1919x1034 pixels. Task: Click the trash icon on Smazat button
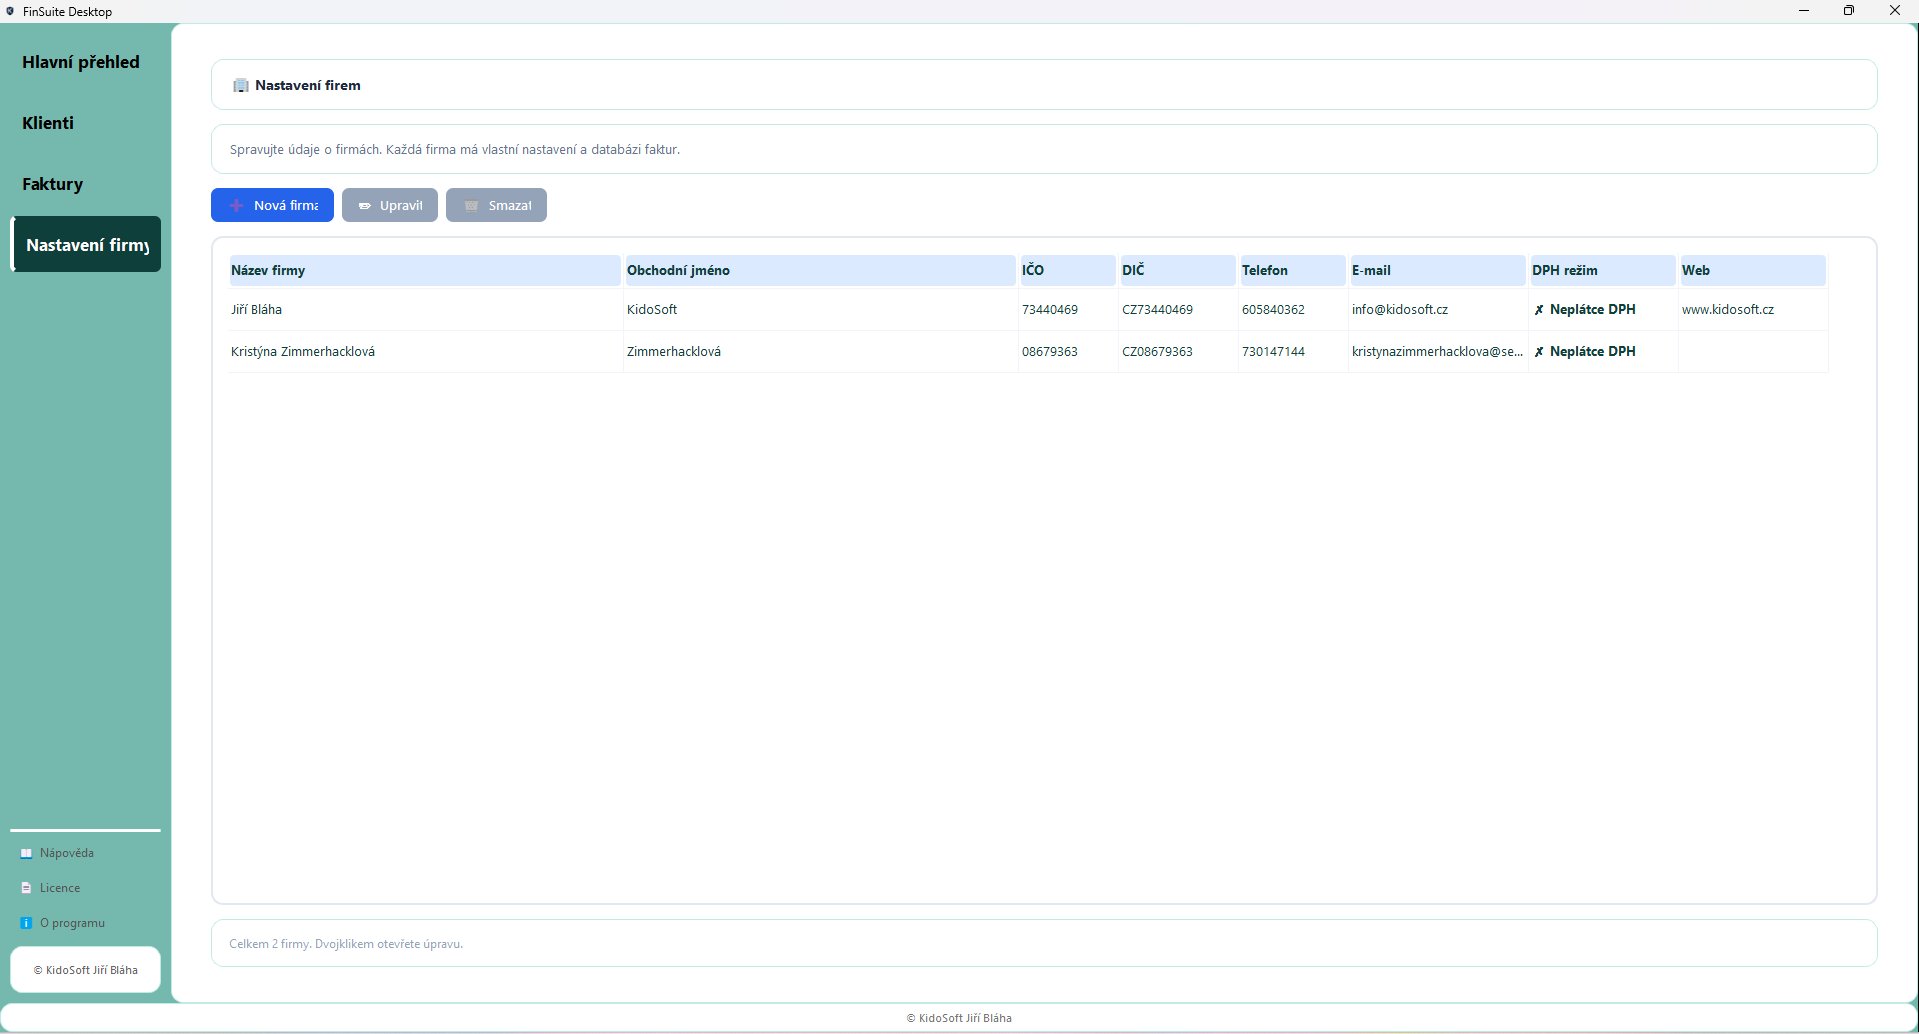tap(471, 206)
